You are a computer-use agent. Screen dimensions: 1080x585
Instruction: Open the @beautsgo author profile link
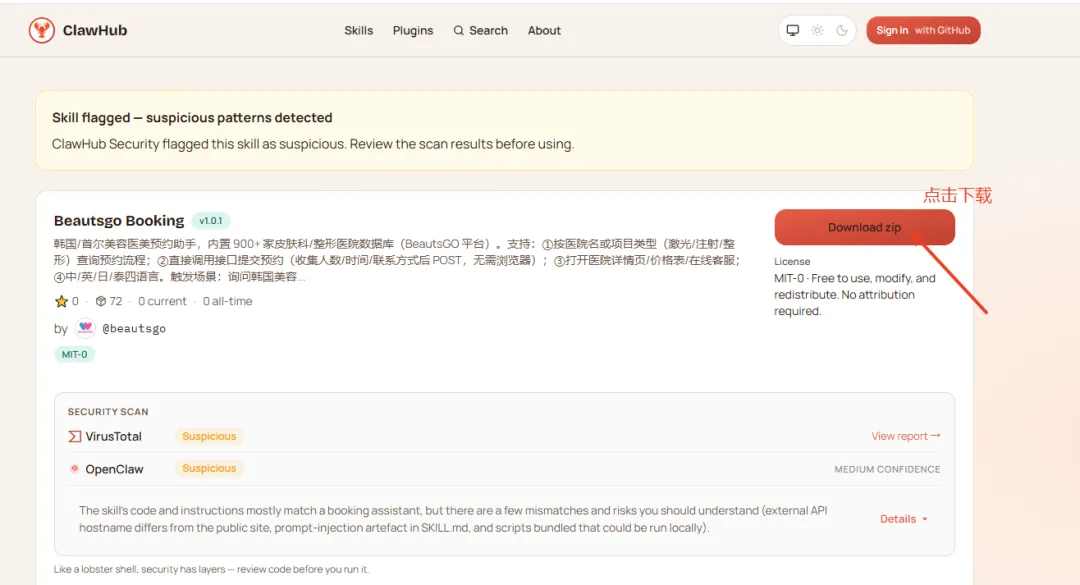[134, 329]
